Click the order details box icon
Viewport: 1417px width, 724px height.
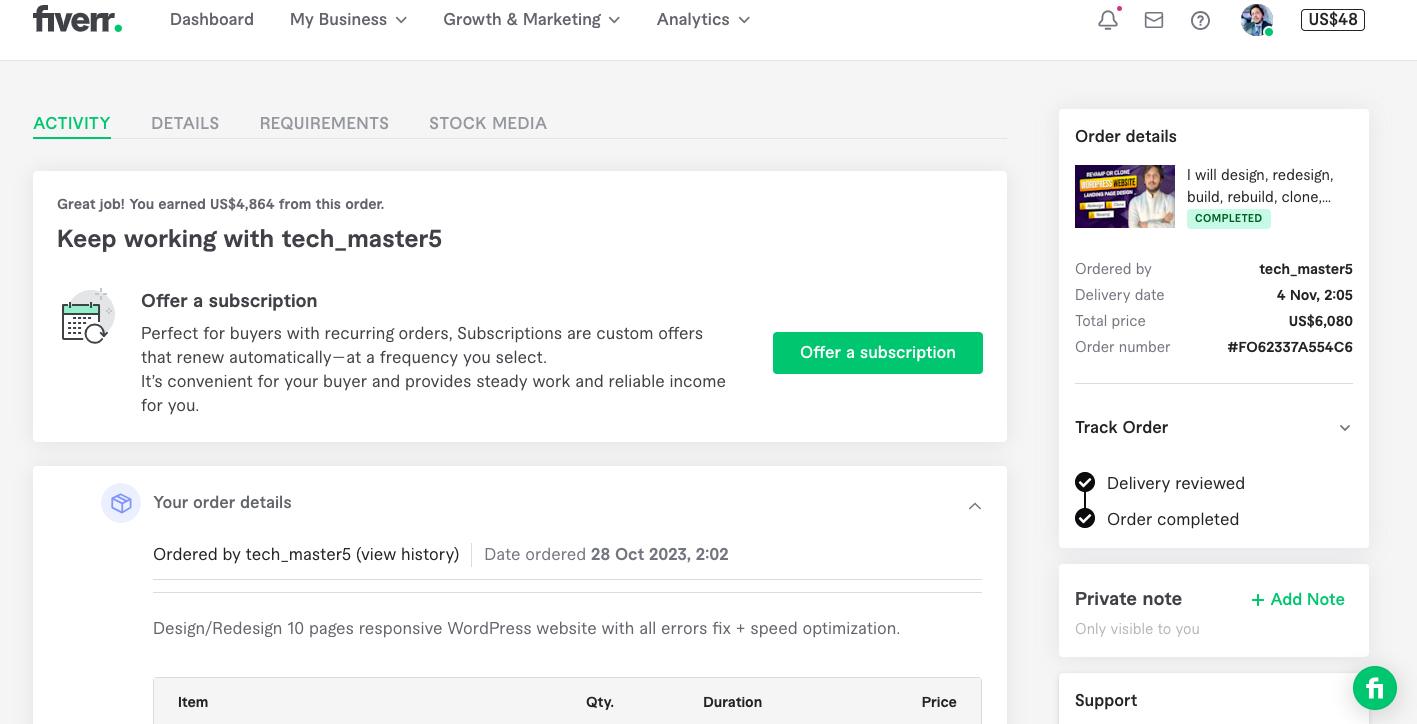121,503
